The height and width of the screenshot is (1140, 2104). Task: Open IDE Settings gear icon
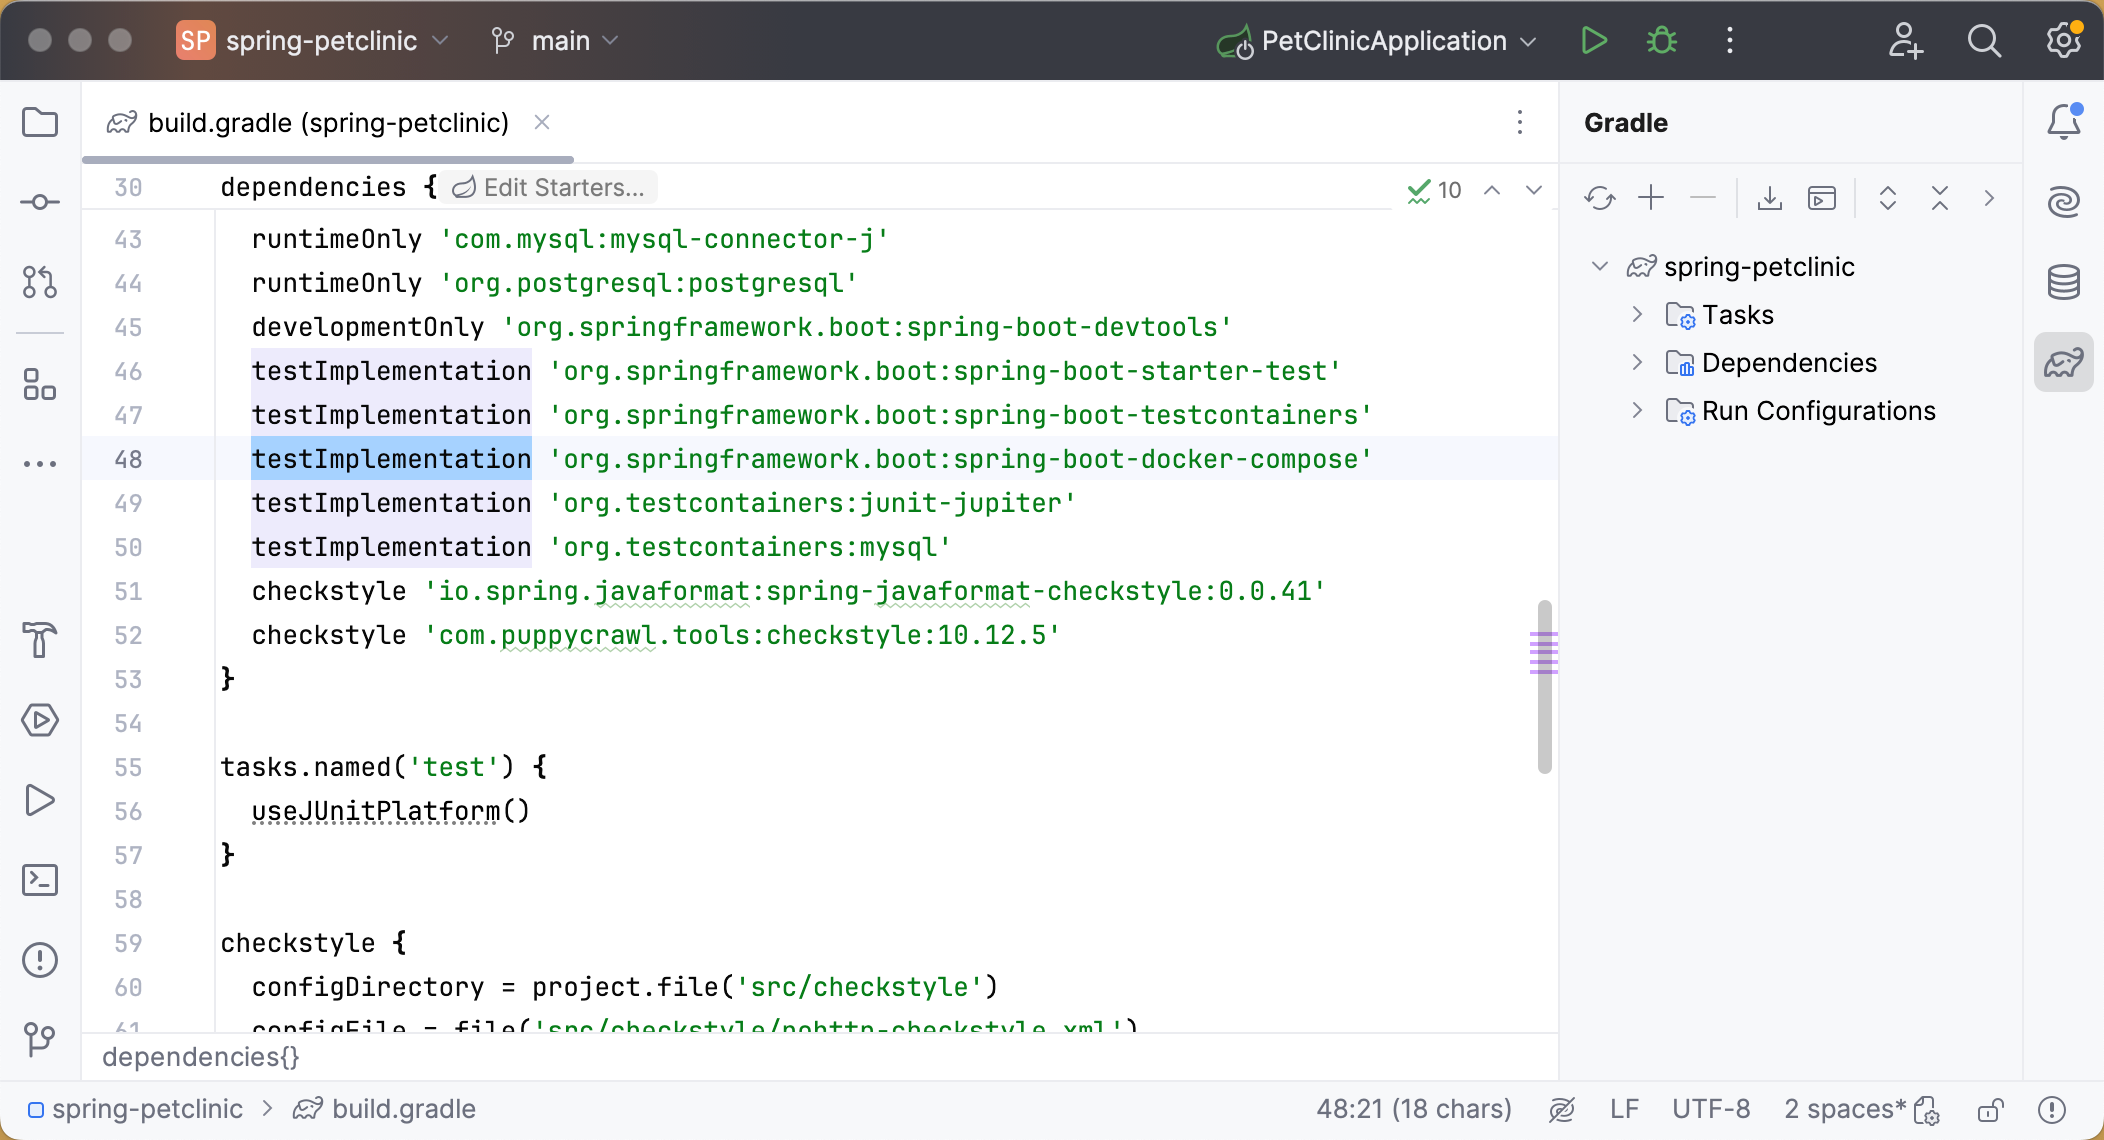(2061, 40)
